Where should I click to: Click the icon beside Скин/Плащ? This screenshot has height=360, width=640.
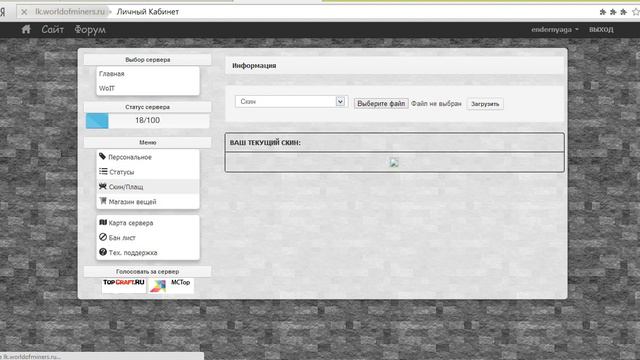click(x=102, y=186)
